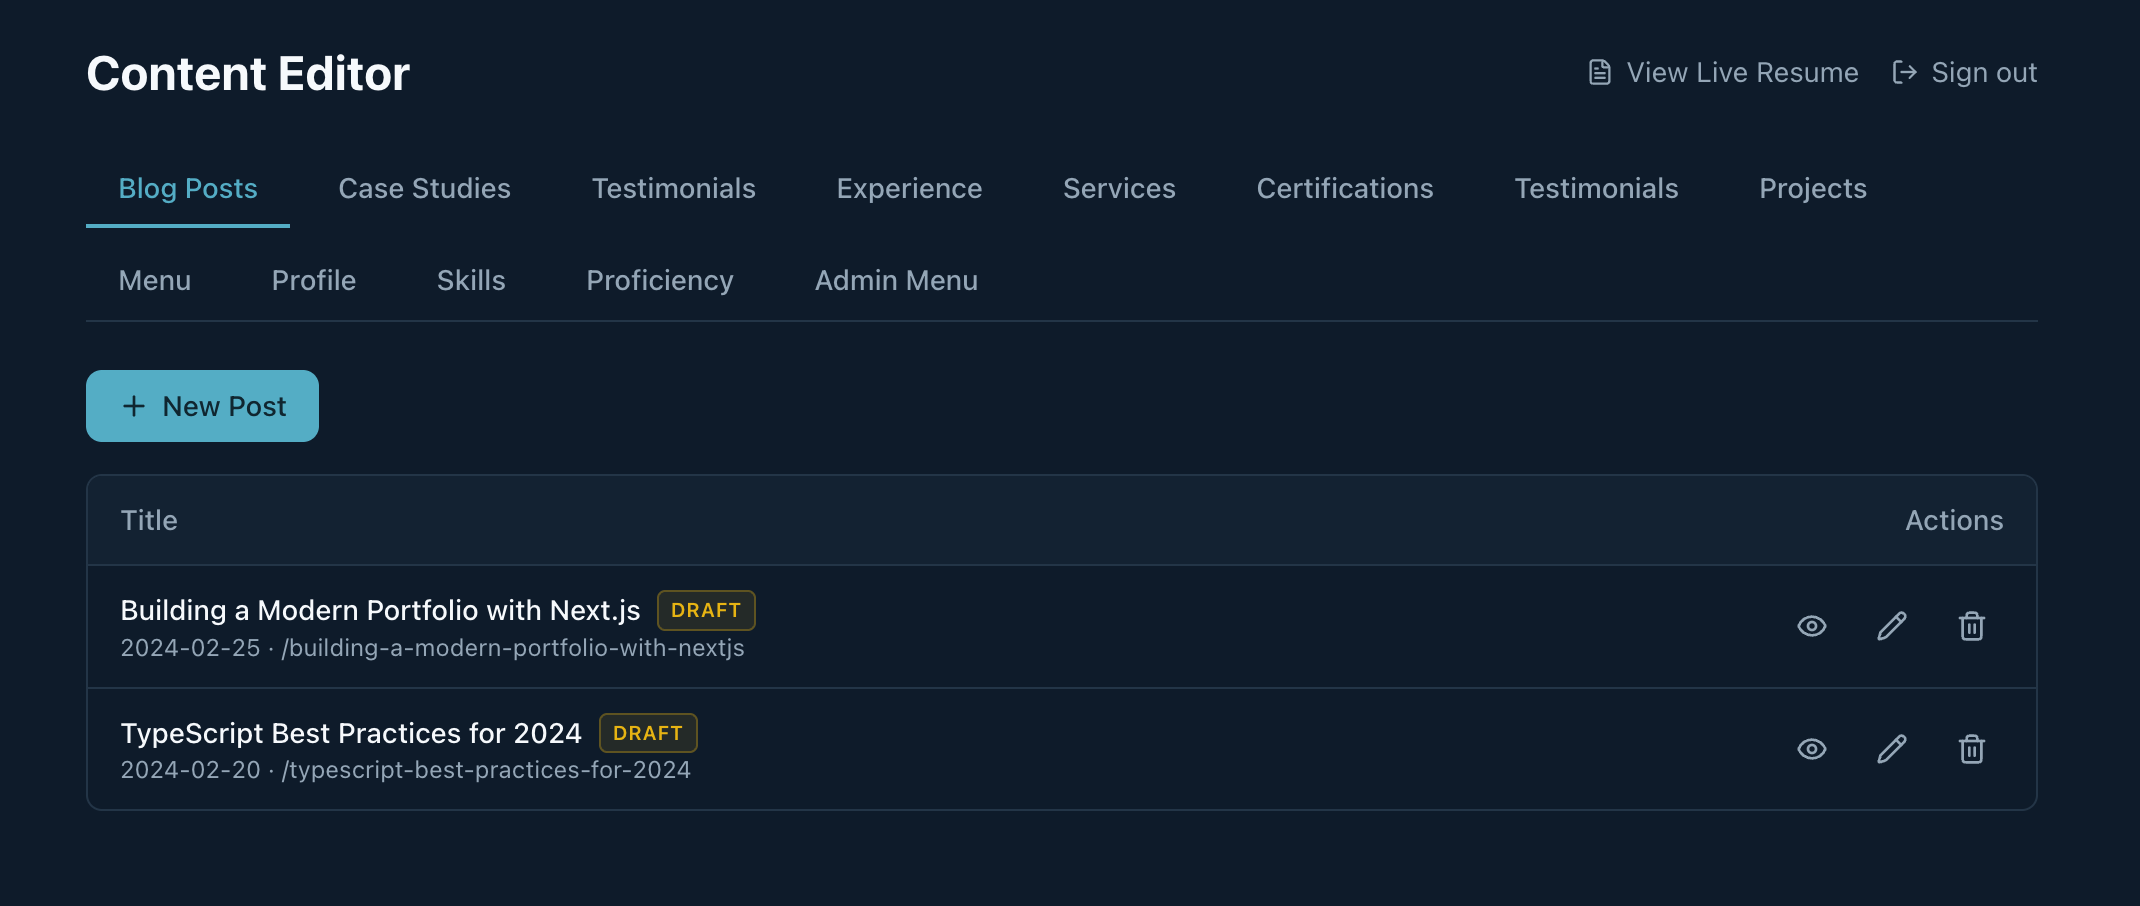Open the Proficiency tab
2140x906 pixels.
pyautogui.click(x=659, y=280)
